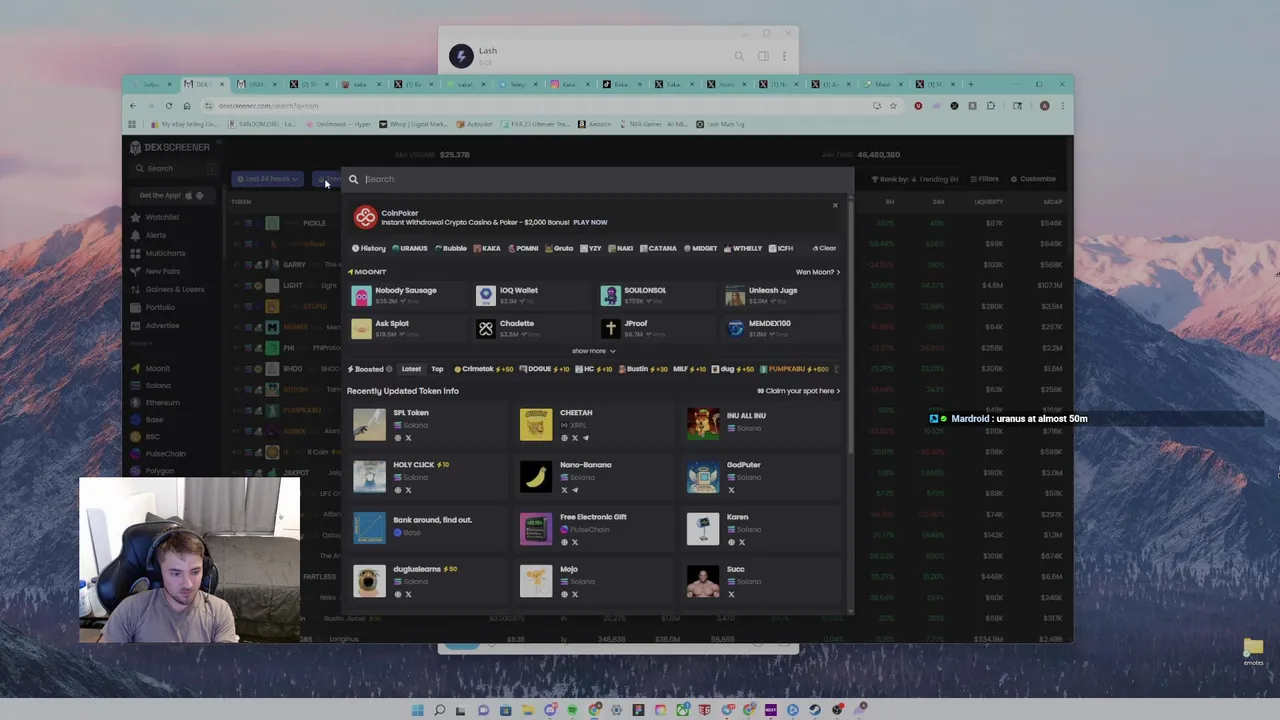Image resolution: width=1280 pixels, height=720 pixels.
Task: Open Windows Start menu on taskbar
Action: click(417, 710)
